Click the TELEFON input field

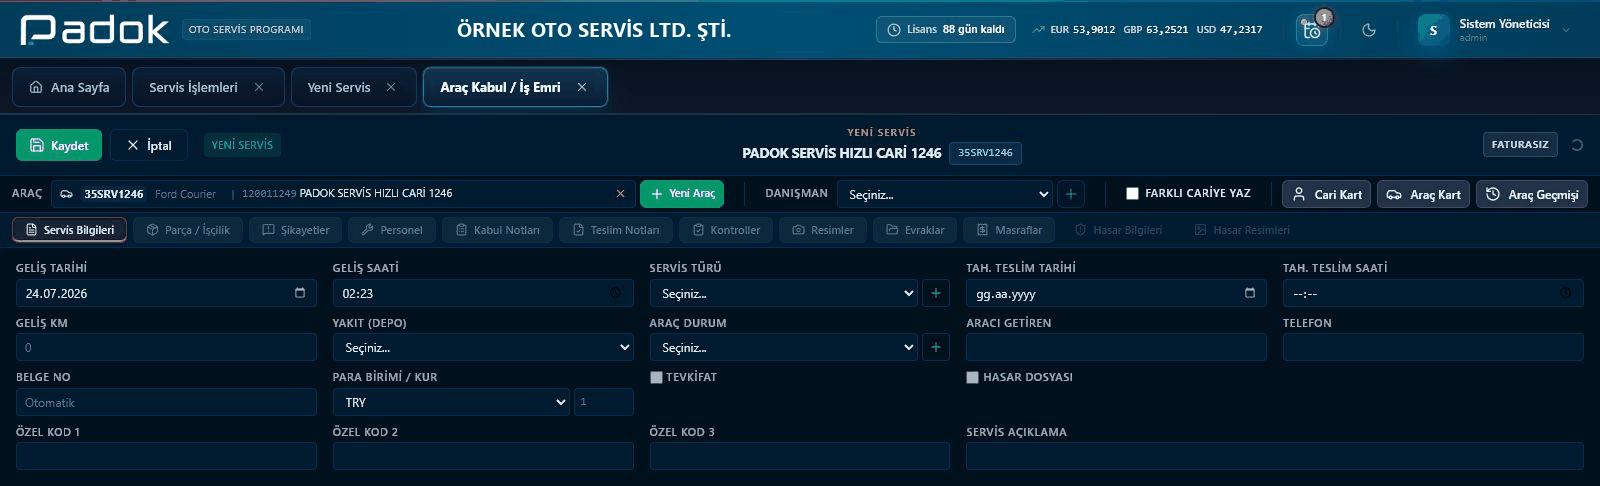coord(1433,347)
